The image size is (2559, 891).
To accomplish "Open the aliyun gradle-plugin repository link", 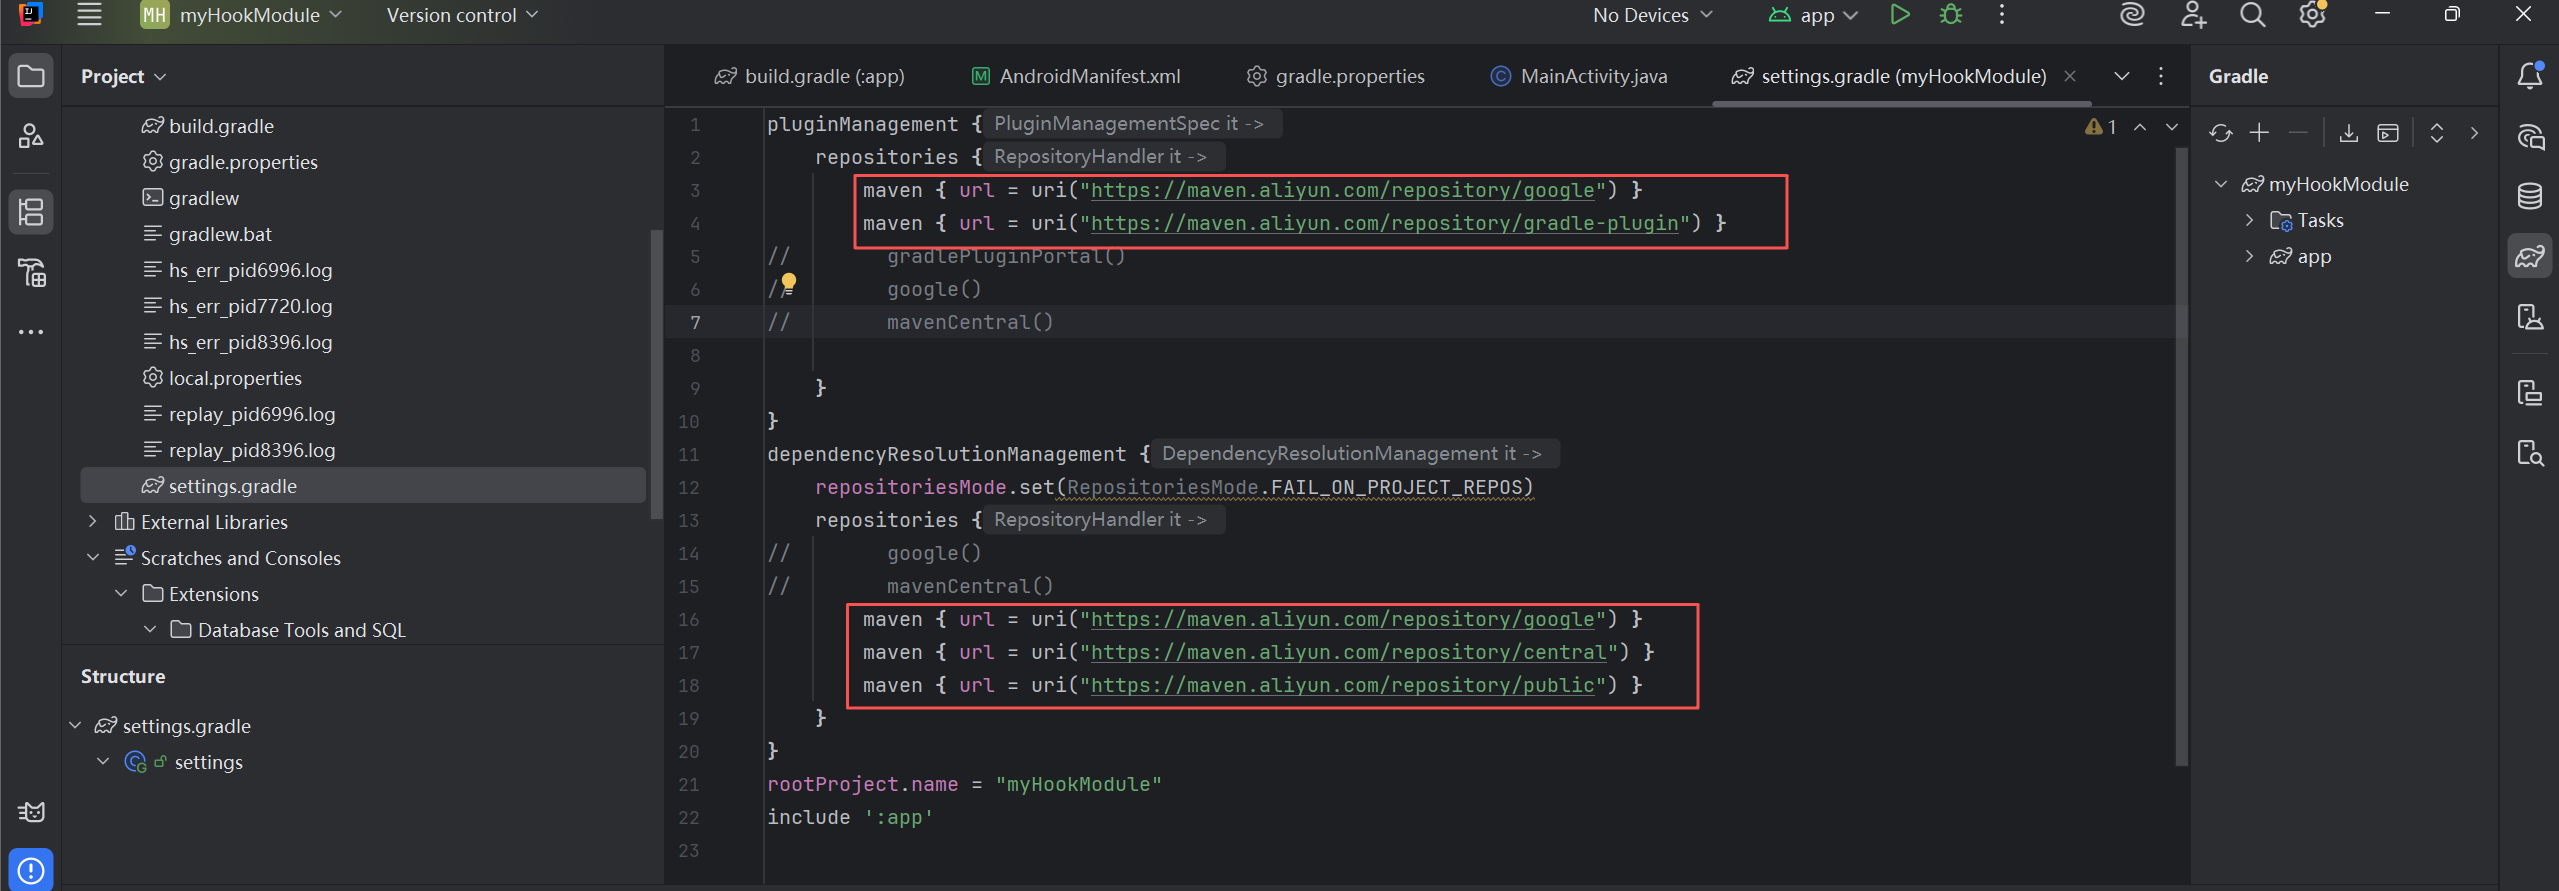I will pyautogui.click(x=1384, y=223).
